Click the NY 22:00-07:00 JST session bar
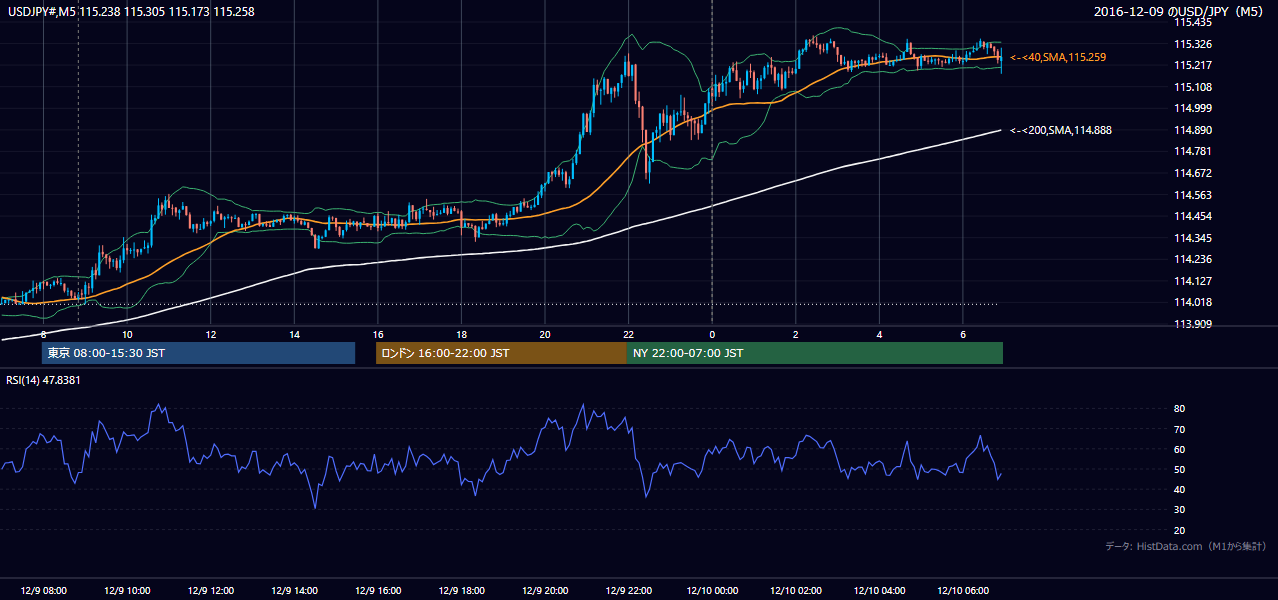 815,353
